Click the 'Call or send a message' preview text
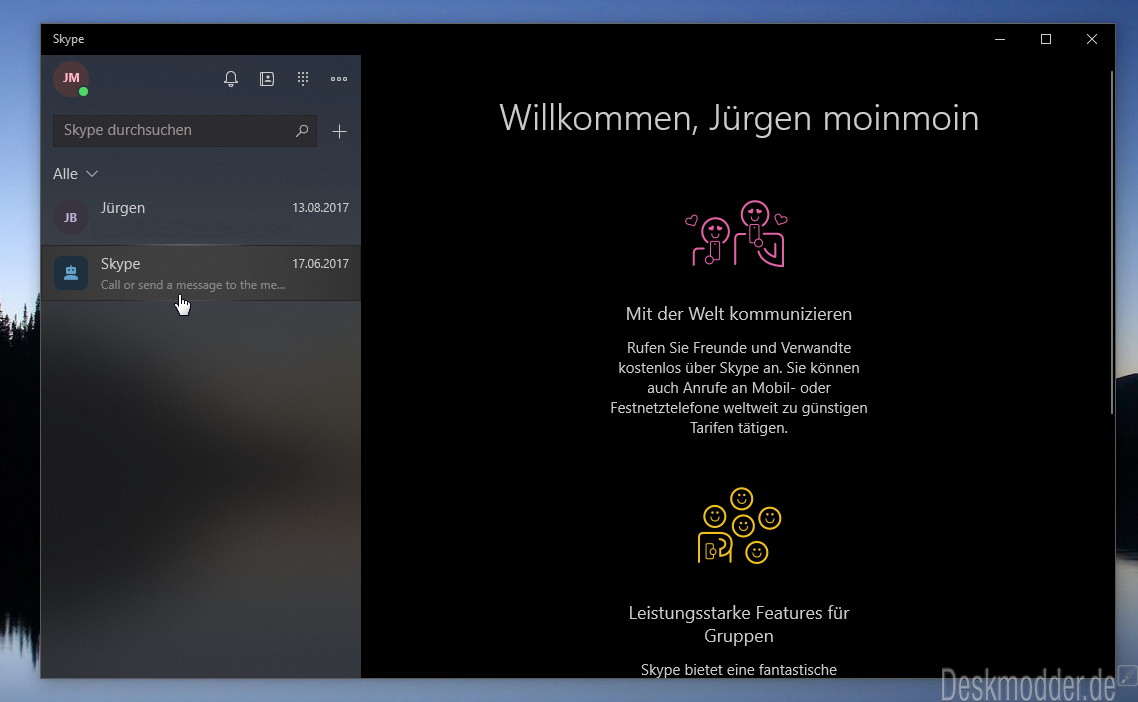1138x702 pixels. [x=193, y=285]
